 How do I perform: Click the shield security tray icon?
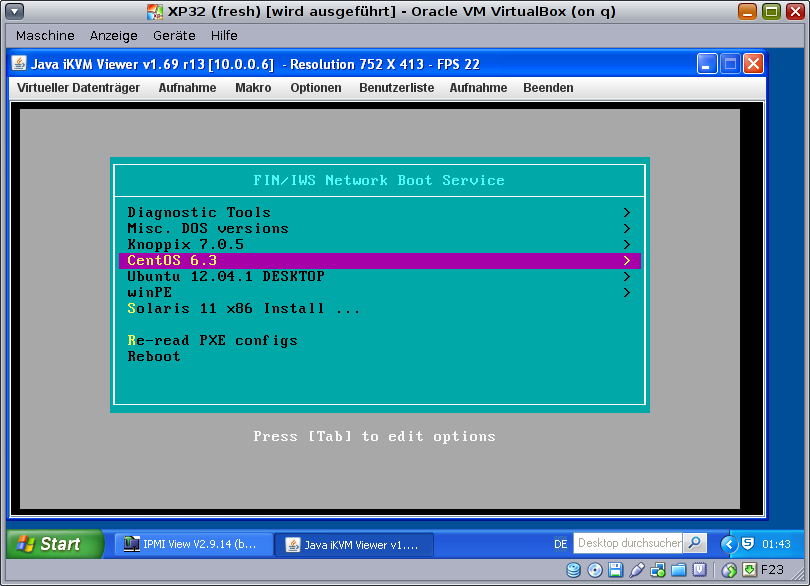[747, 544]
